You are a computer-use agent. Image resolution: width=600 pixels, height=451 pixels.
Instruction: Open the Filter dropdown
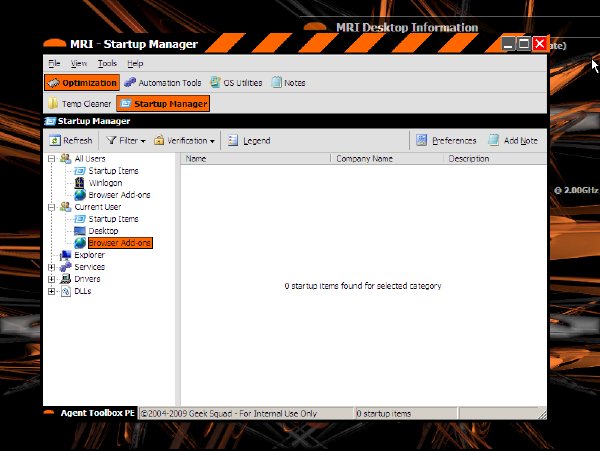(126, 140)
